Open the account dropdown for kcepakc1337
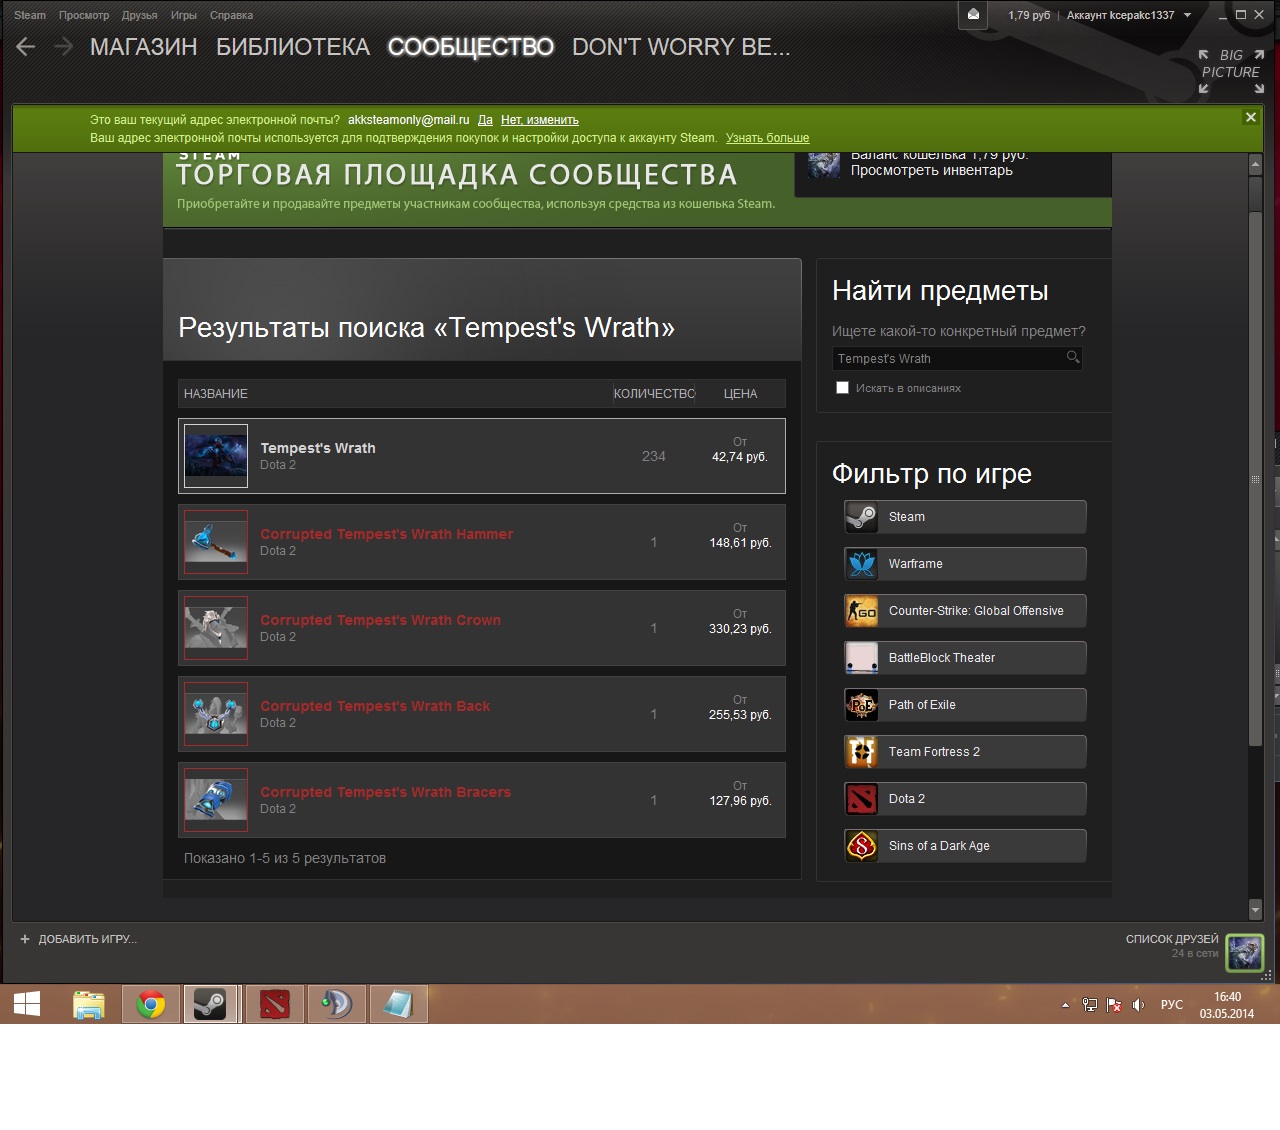Image resolution: width=1280 pixels, height=1130 pixels. coord(1129,15)
